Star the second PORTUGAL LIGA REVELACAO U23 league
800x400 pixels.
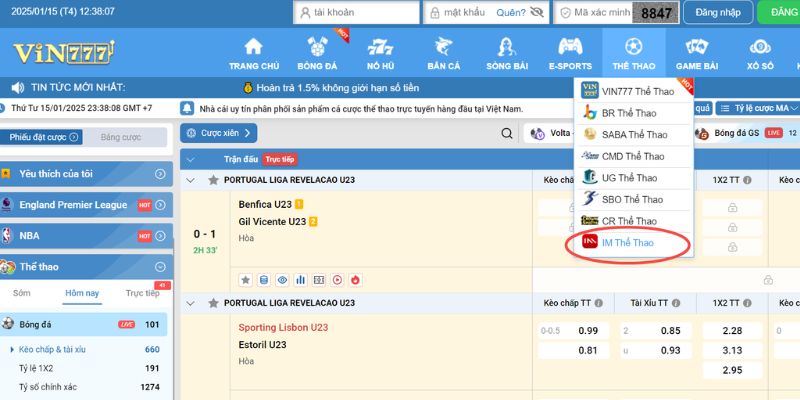point(213,303)
